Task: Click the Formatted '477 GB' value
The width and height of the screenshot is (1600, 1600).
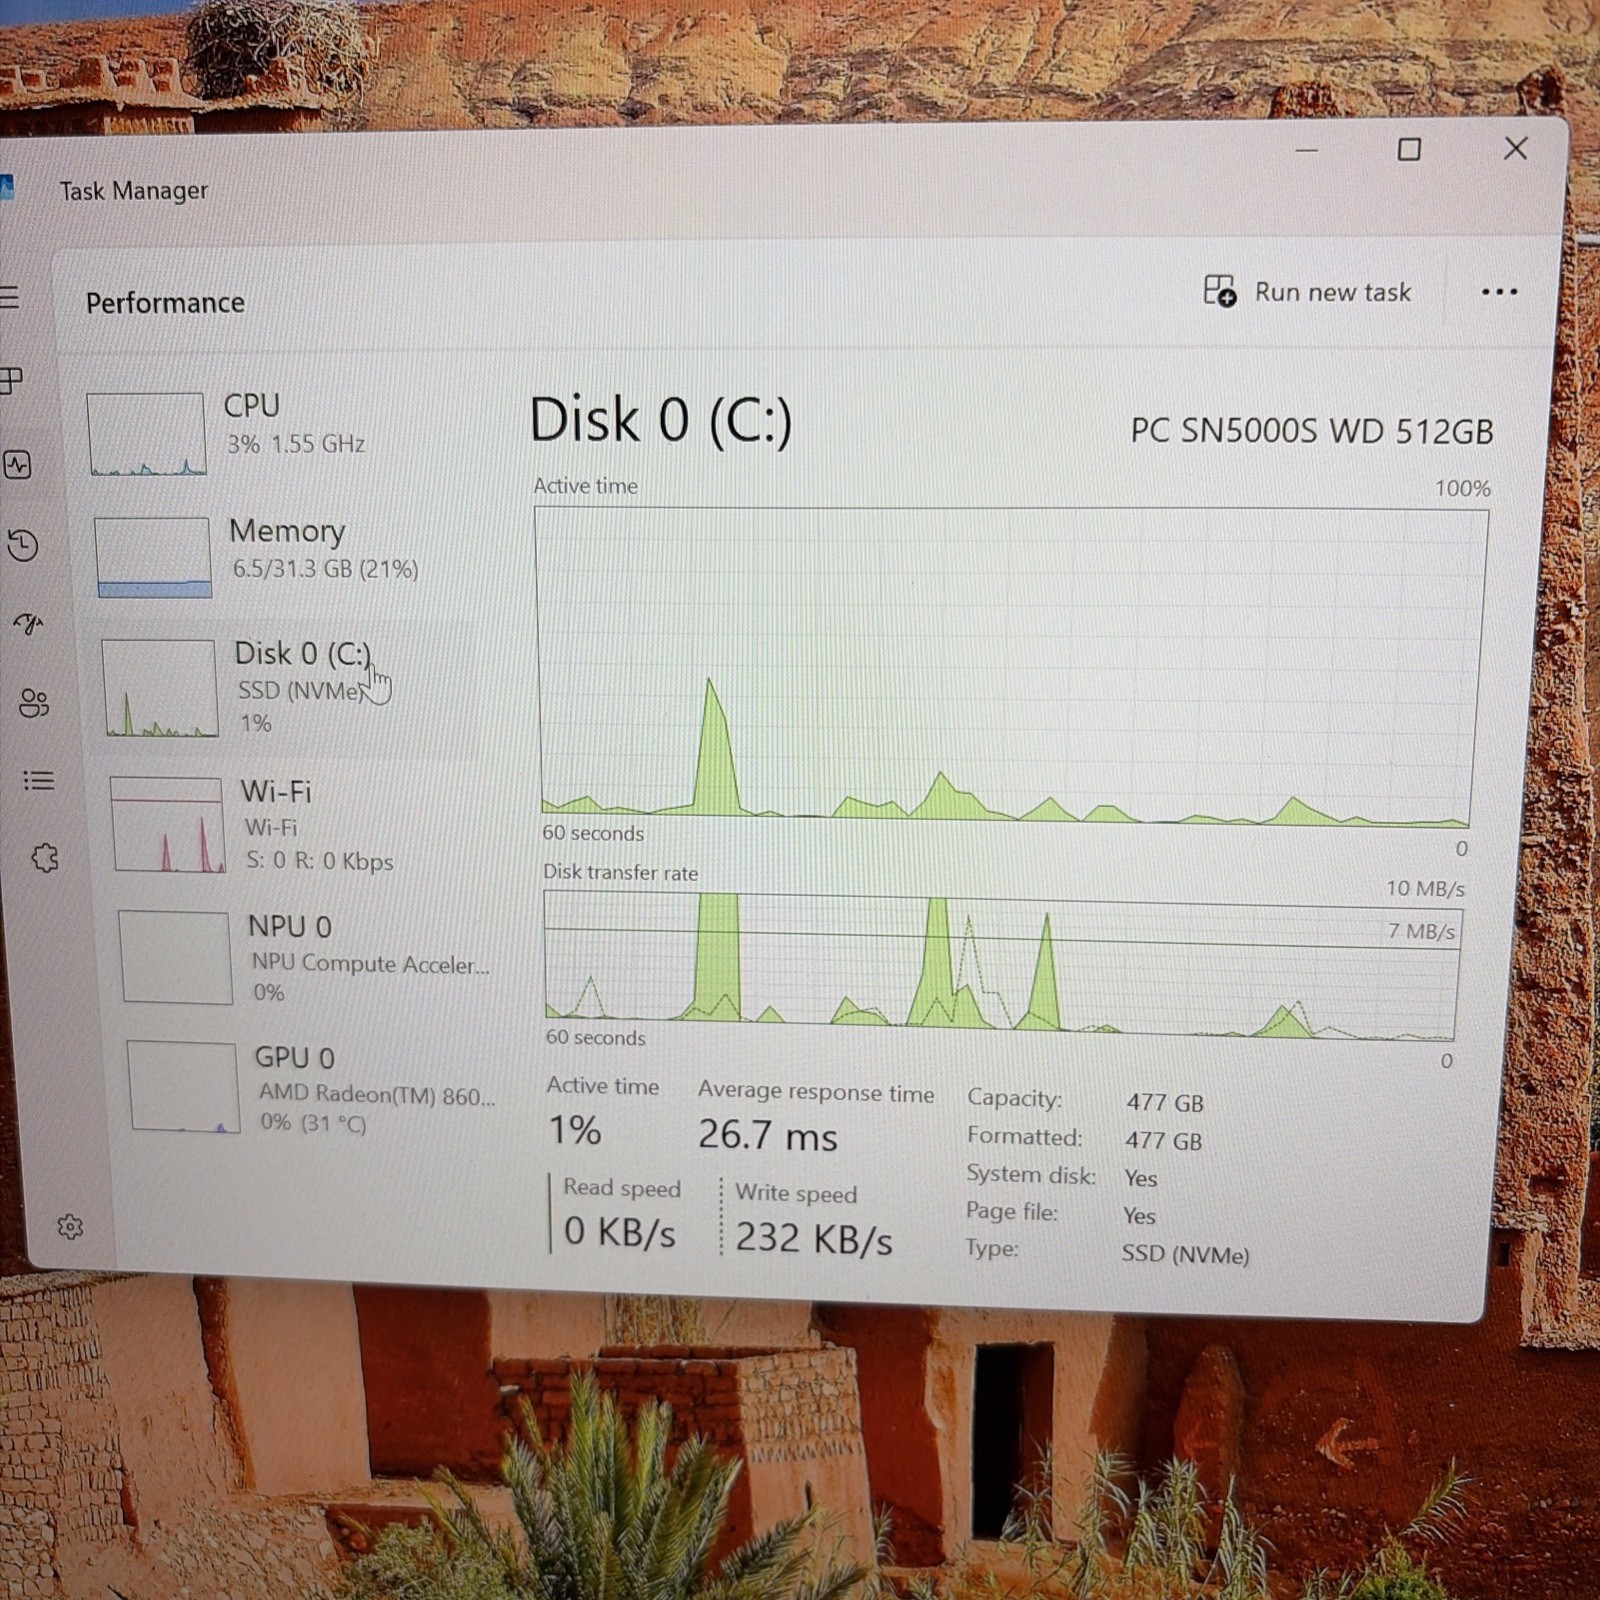Action: tap(1163, 1140)
